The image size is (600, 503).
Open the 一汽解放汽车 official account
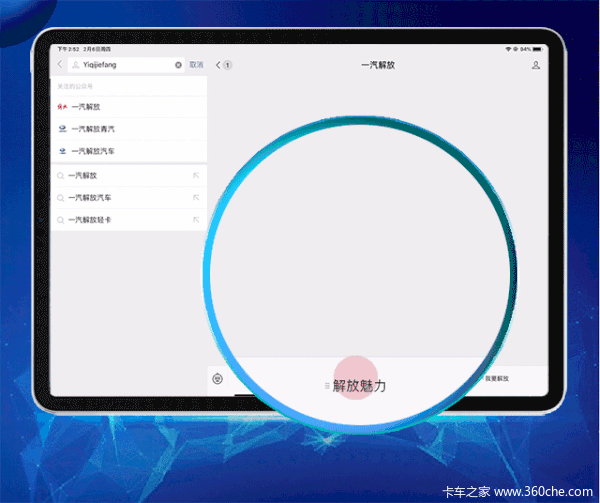[x=129, y=151]
